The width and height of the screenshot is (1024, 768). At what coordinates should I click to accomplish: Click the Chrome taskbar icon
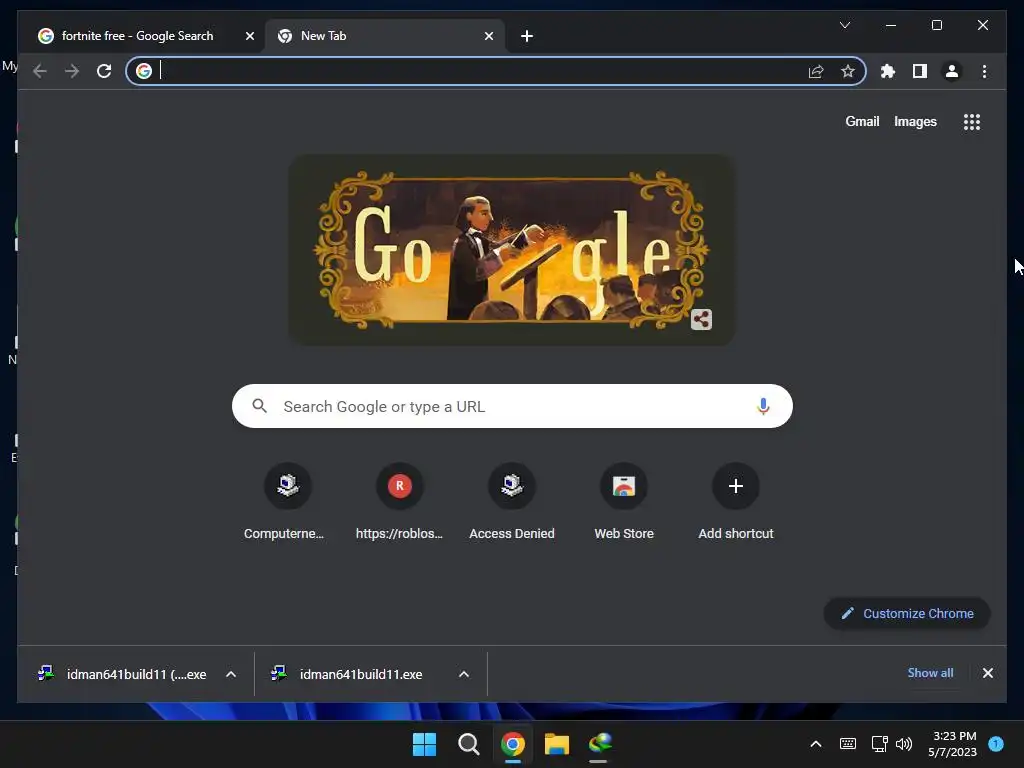[513, 744]
